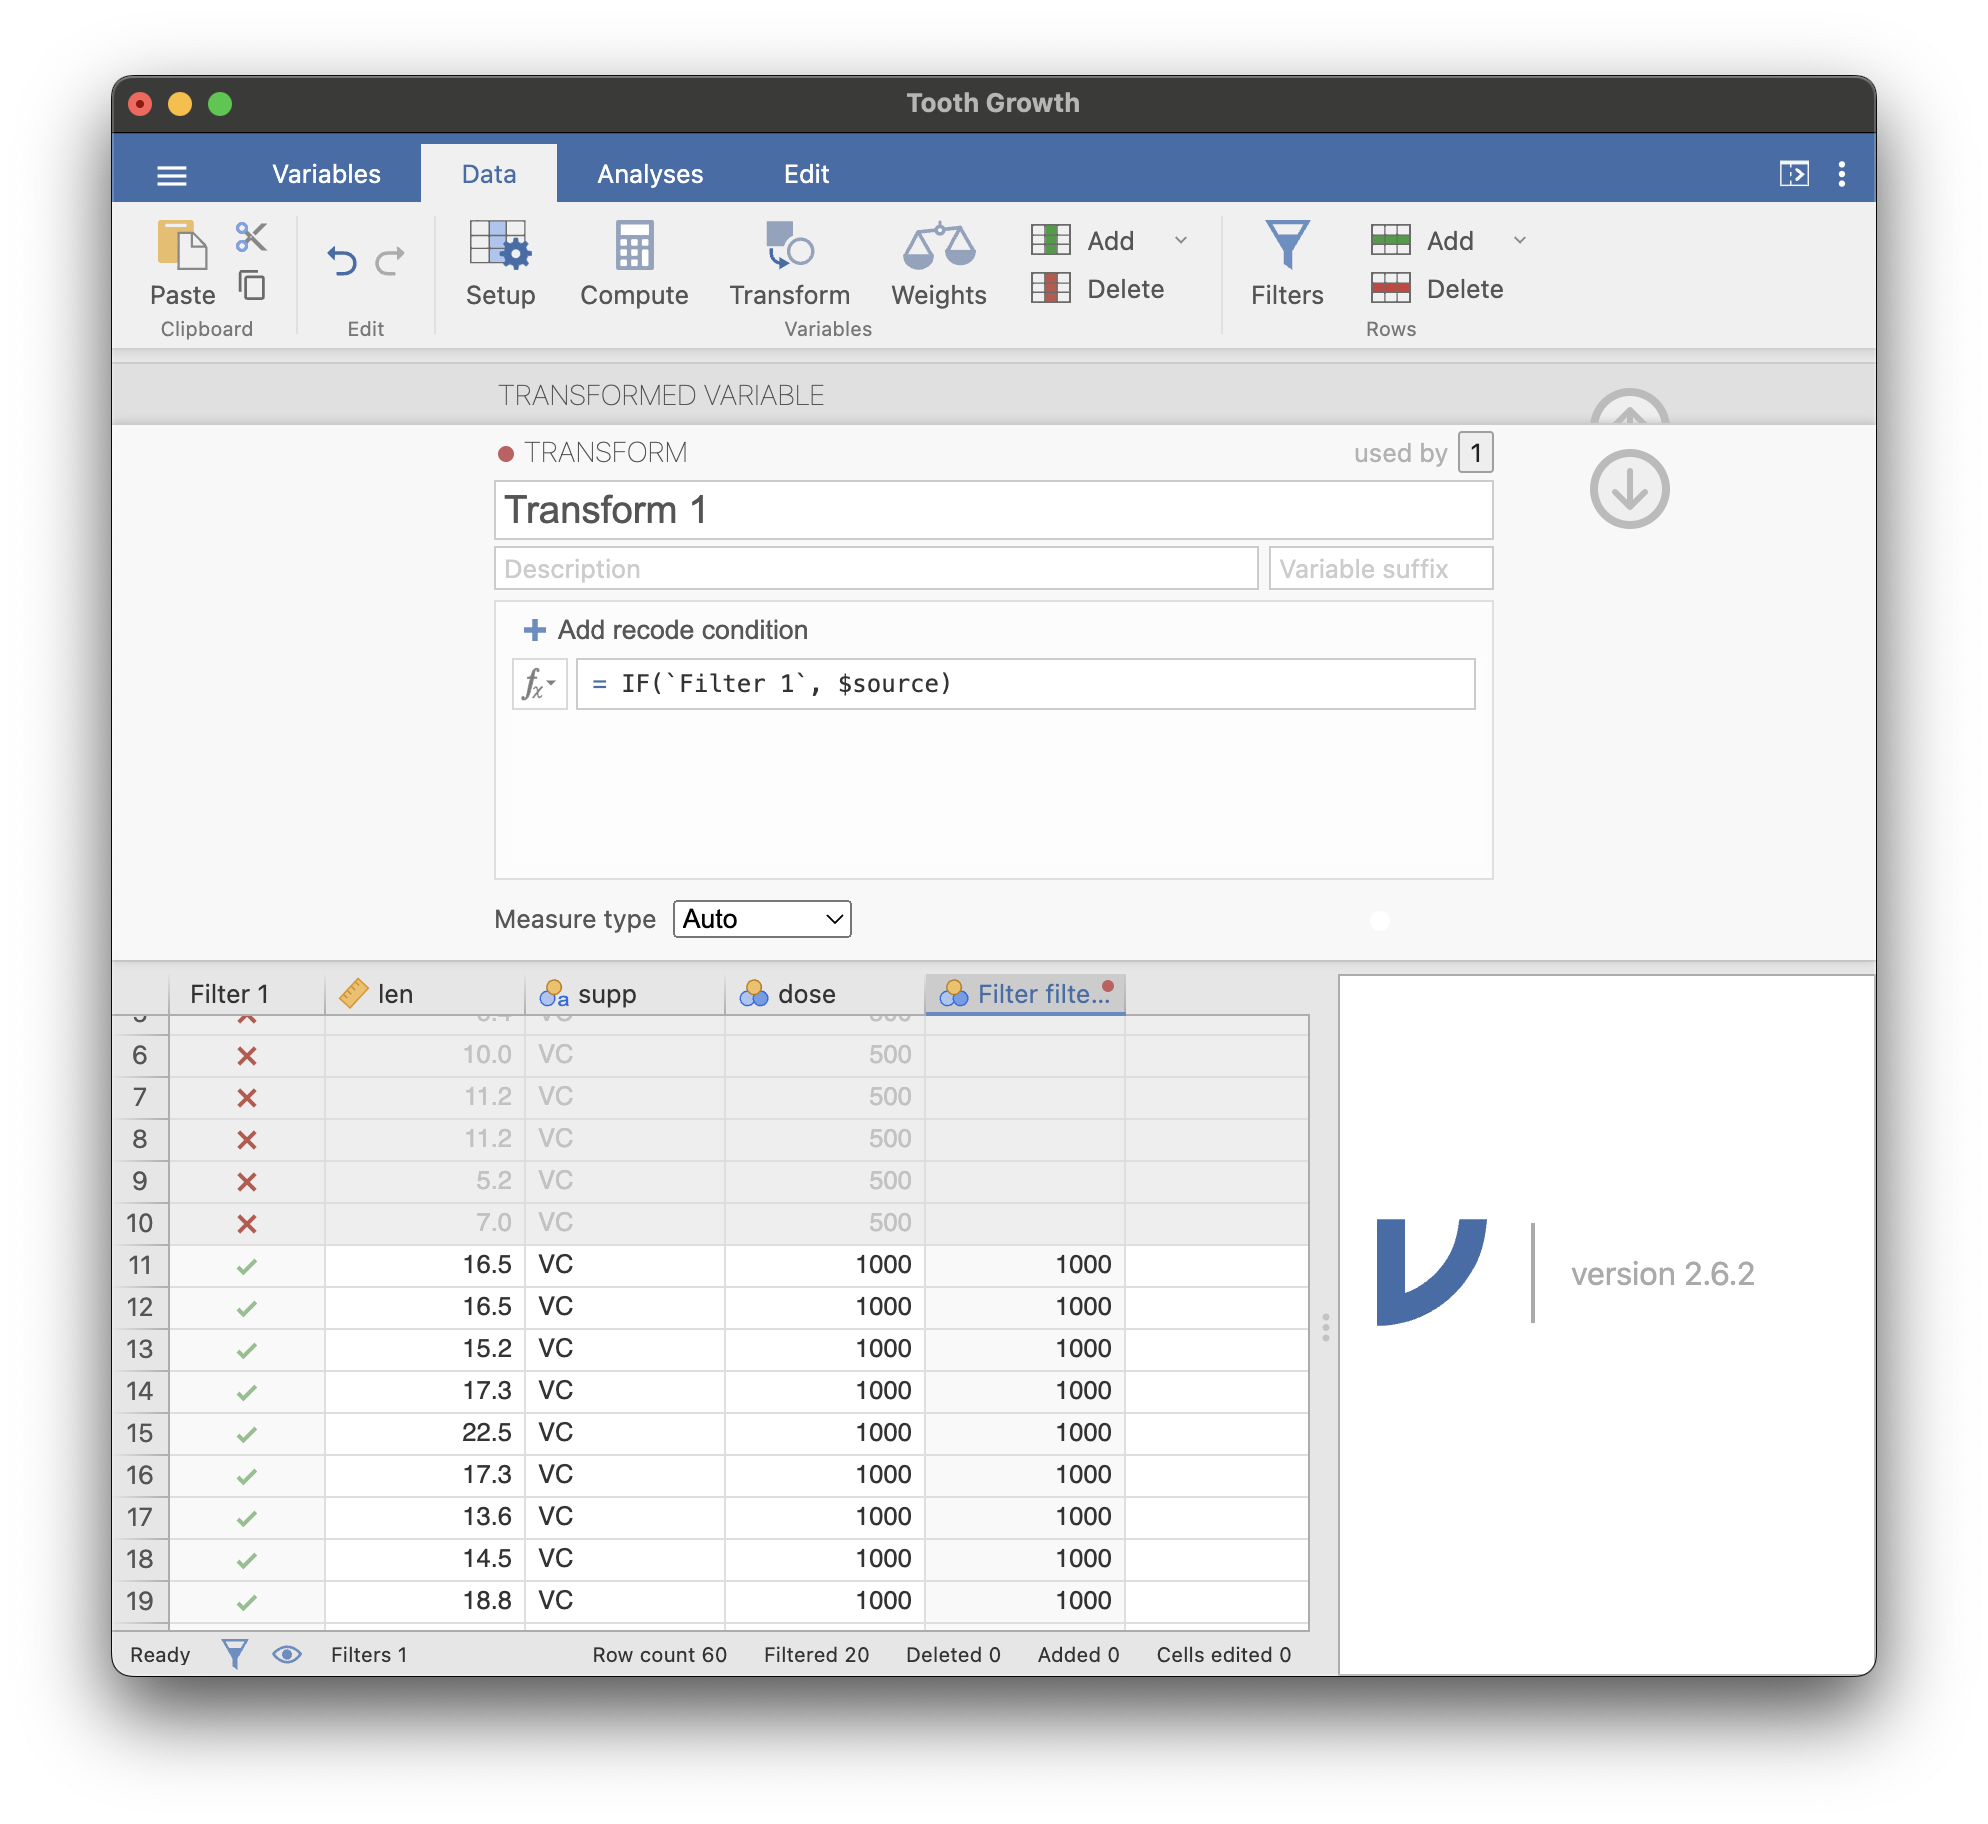The height and width of the screenshot is (1824, 1988).
Task: Hide the transform editor with down arrow
Action: [x=1629, y=489]
